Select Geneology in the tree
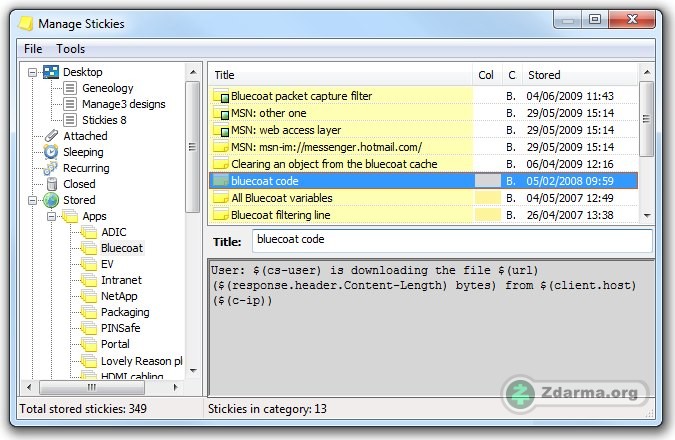Screen dimensions: 675x440 (108, 88)
